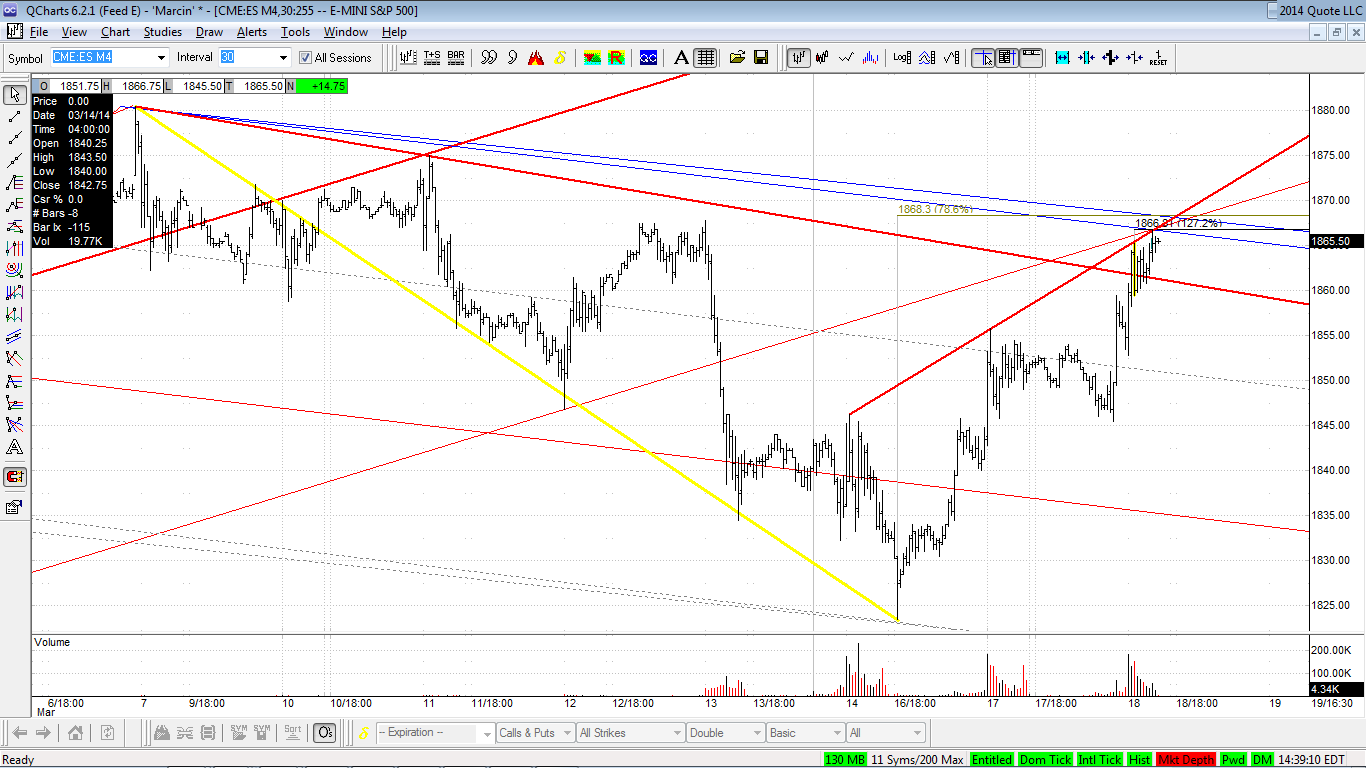This screenshot has width=1366, height=768.
Task: Click the yellow delta options icon
Action: click(561, 57)
